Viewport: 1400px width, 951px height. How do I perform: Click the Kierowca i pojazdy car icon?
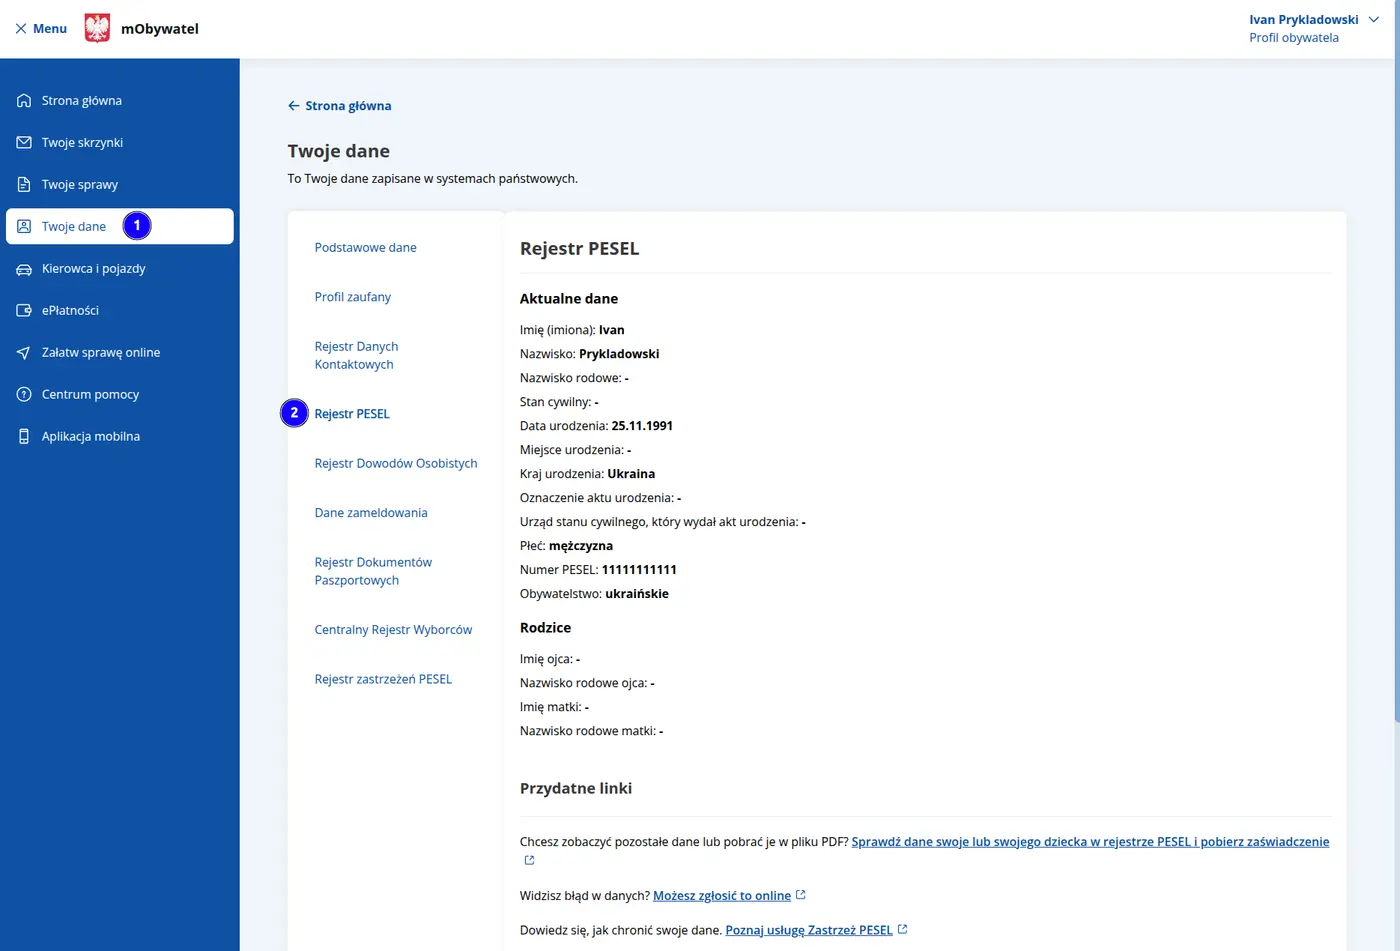[x=24, y=269]
